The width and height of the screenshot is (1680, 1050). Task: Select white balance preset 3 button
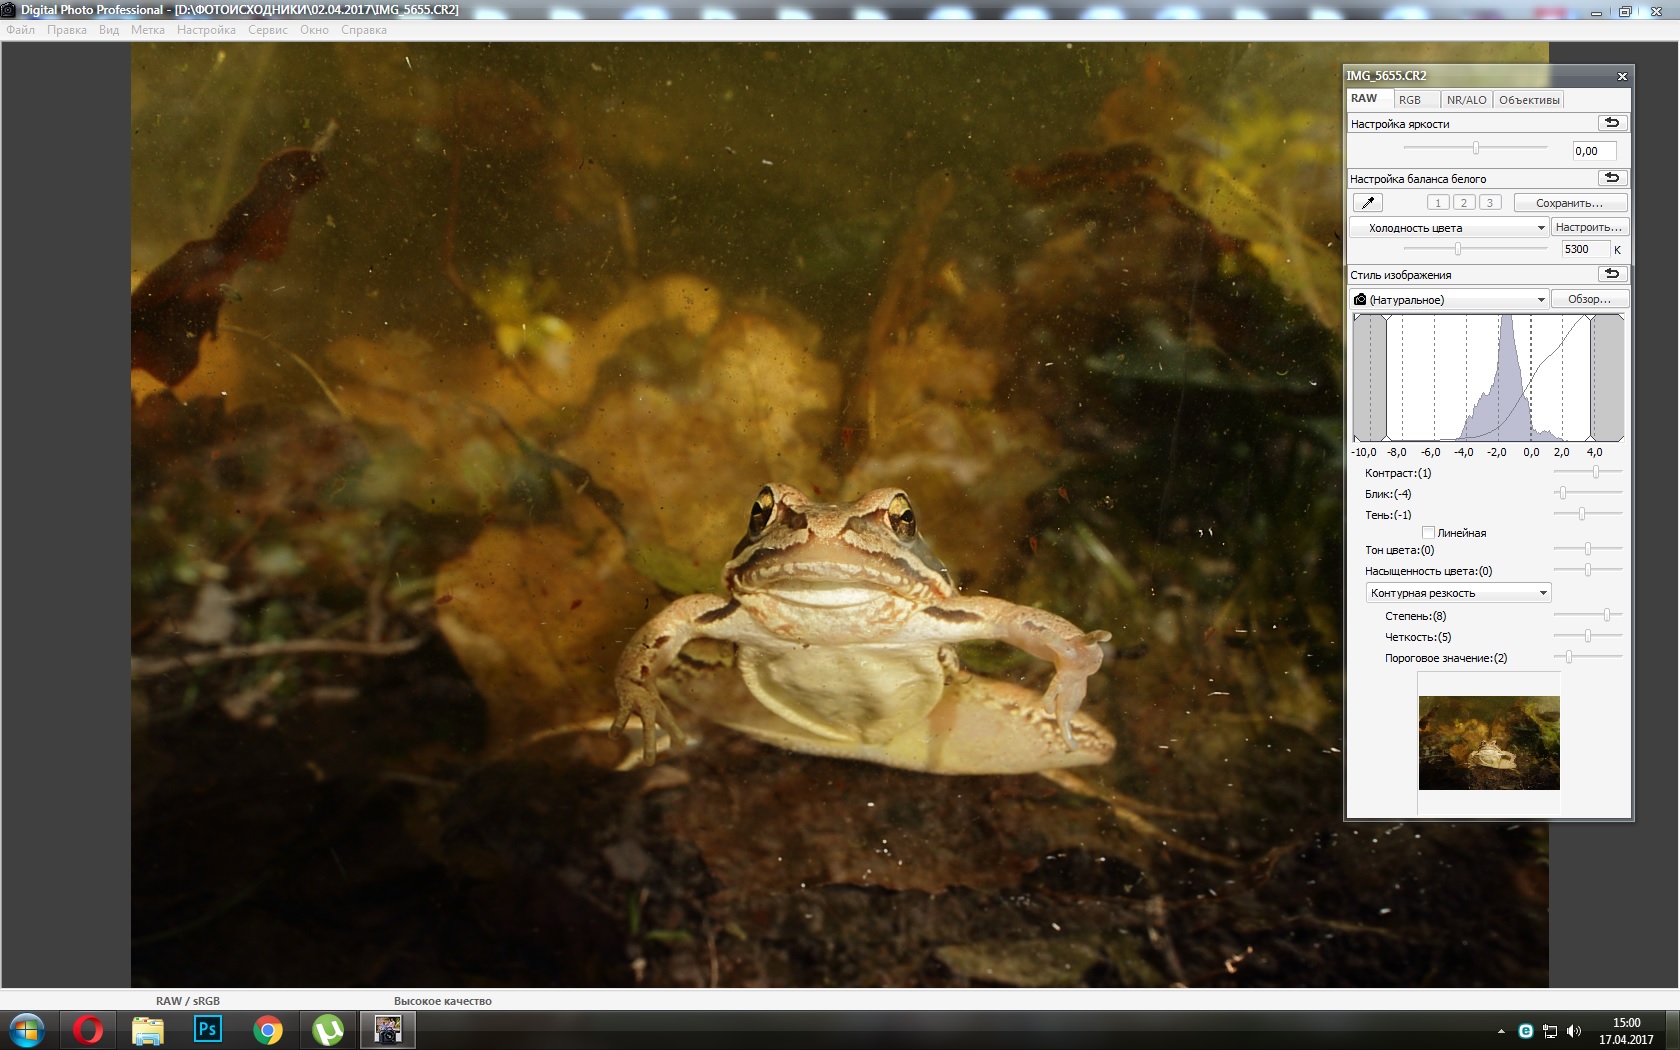tap(1490, 203)
